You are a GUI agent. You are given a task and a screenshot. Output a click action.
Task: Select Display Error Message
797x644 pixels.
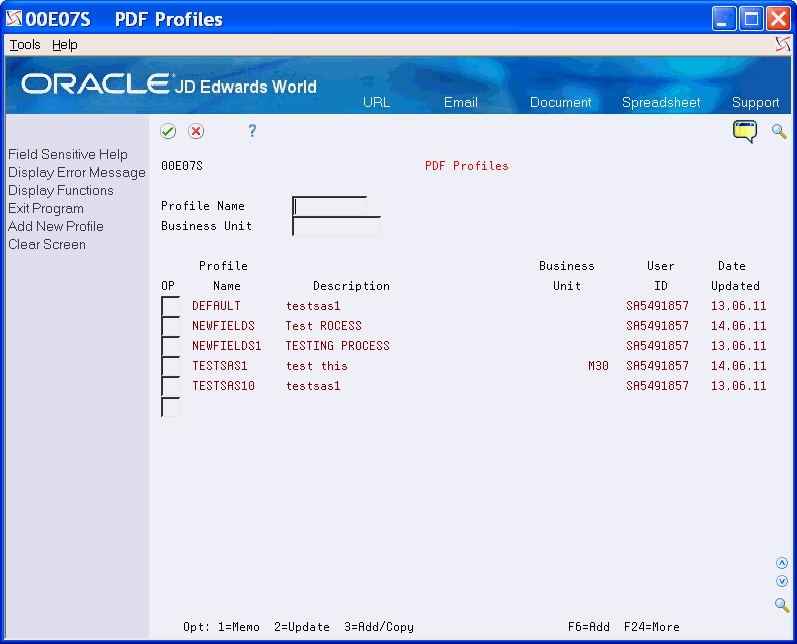tap(77, 172)
